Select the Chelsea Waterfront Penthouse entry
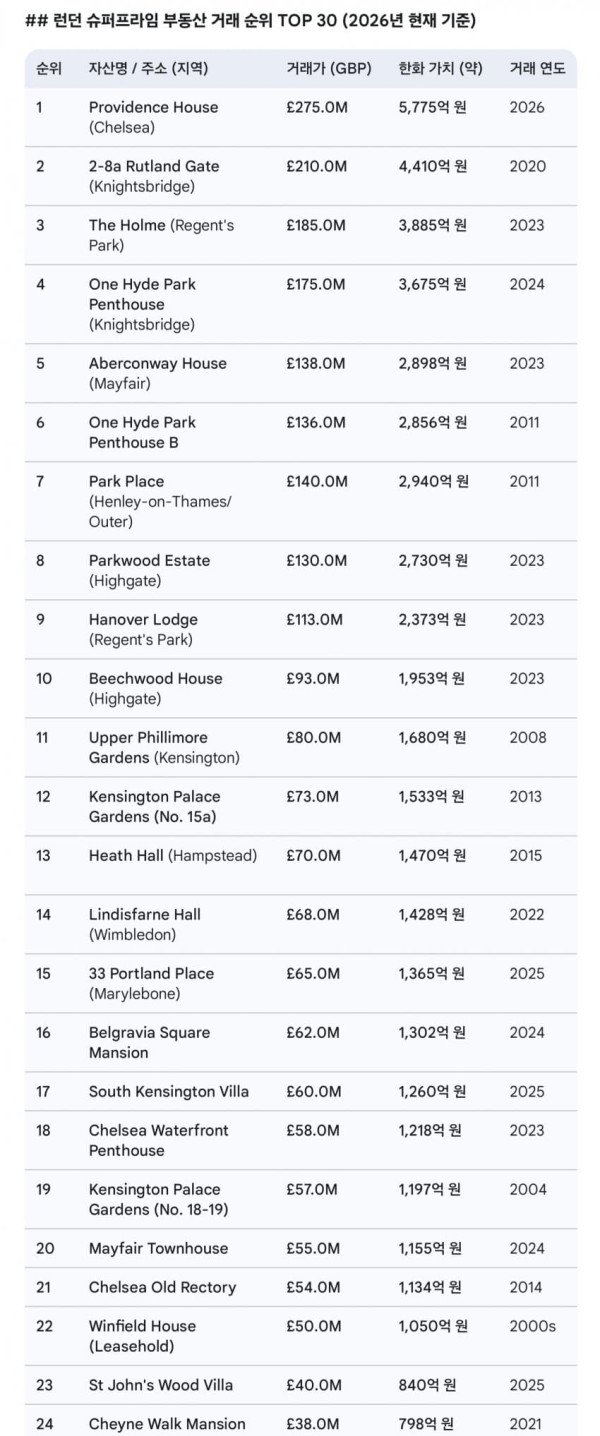The width and height of the screenshot is (600, 1436). [x=158, y=1140]
